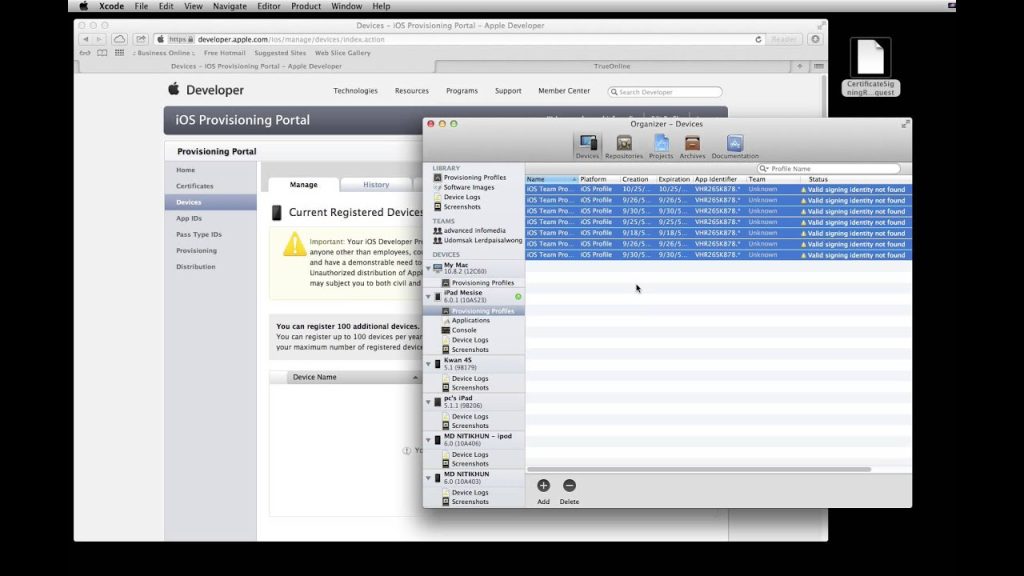The width and height of the screenshot is (1024, 576).
Task: Click Safari's Share button
Action: coord(140,39)
